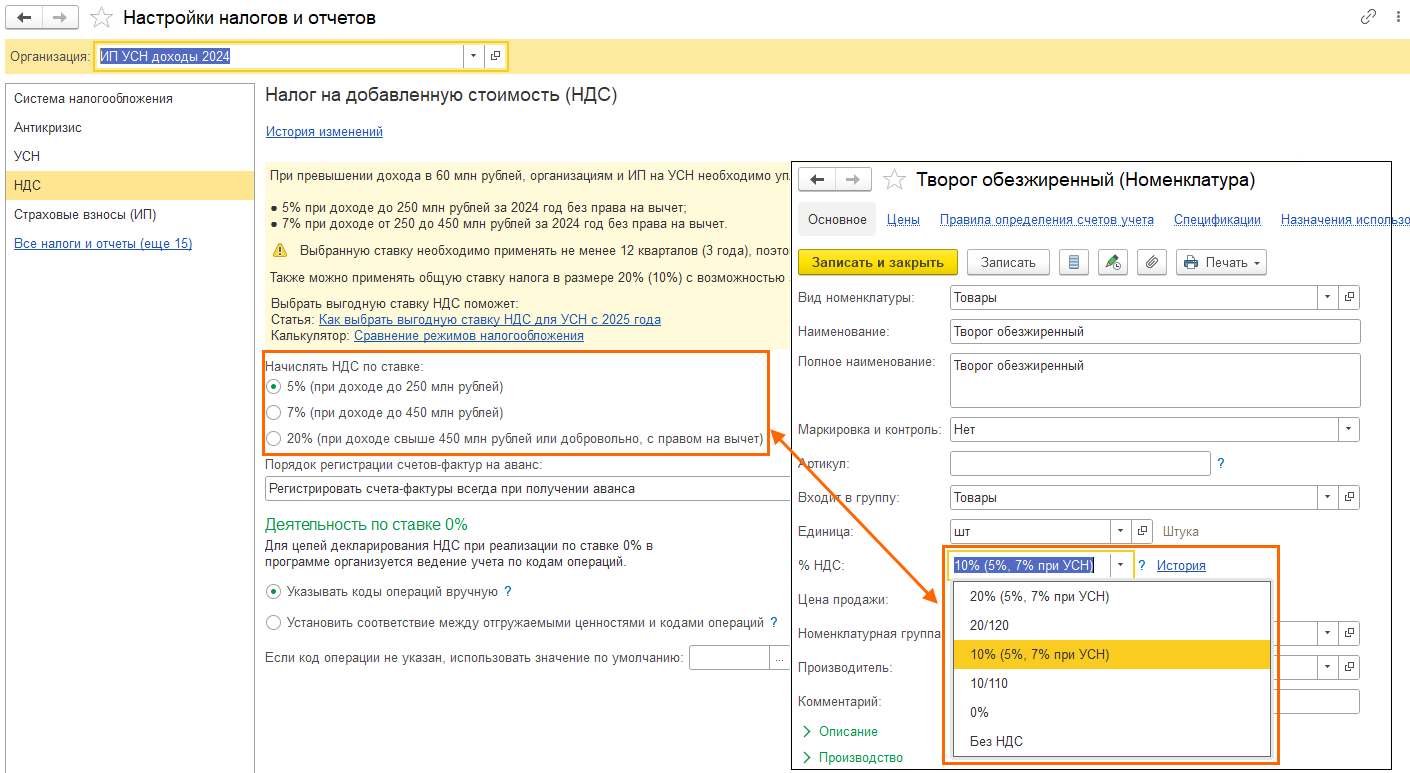Copy link icon in top right corner
Image resolution: width=1410 pixels, height=773 pixels.
tap(1368, 17)
